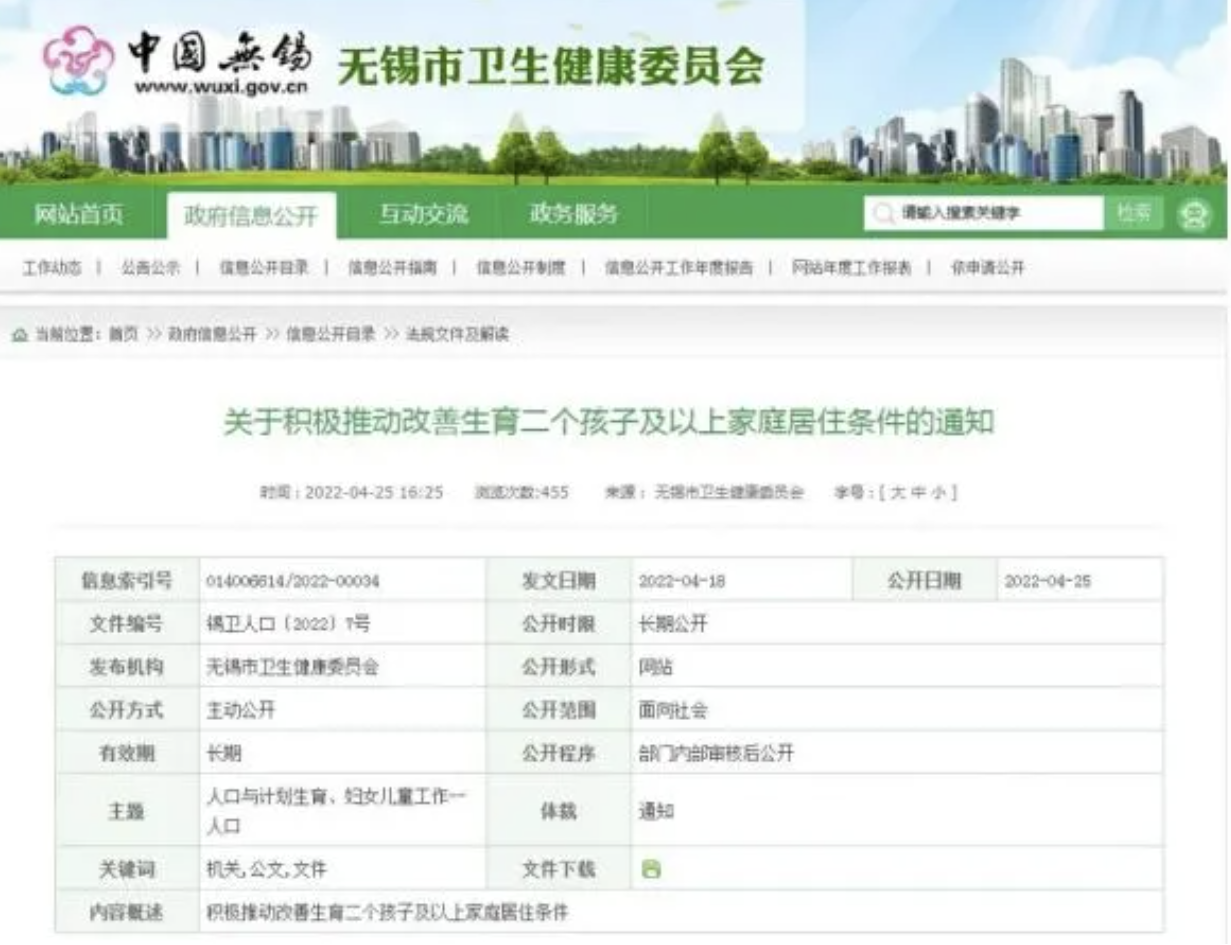The width and height of the screenshot is (1231, 945).
Task: Set font size to large (大)
Action: coord(897,492)
